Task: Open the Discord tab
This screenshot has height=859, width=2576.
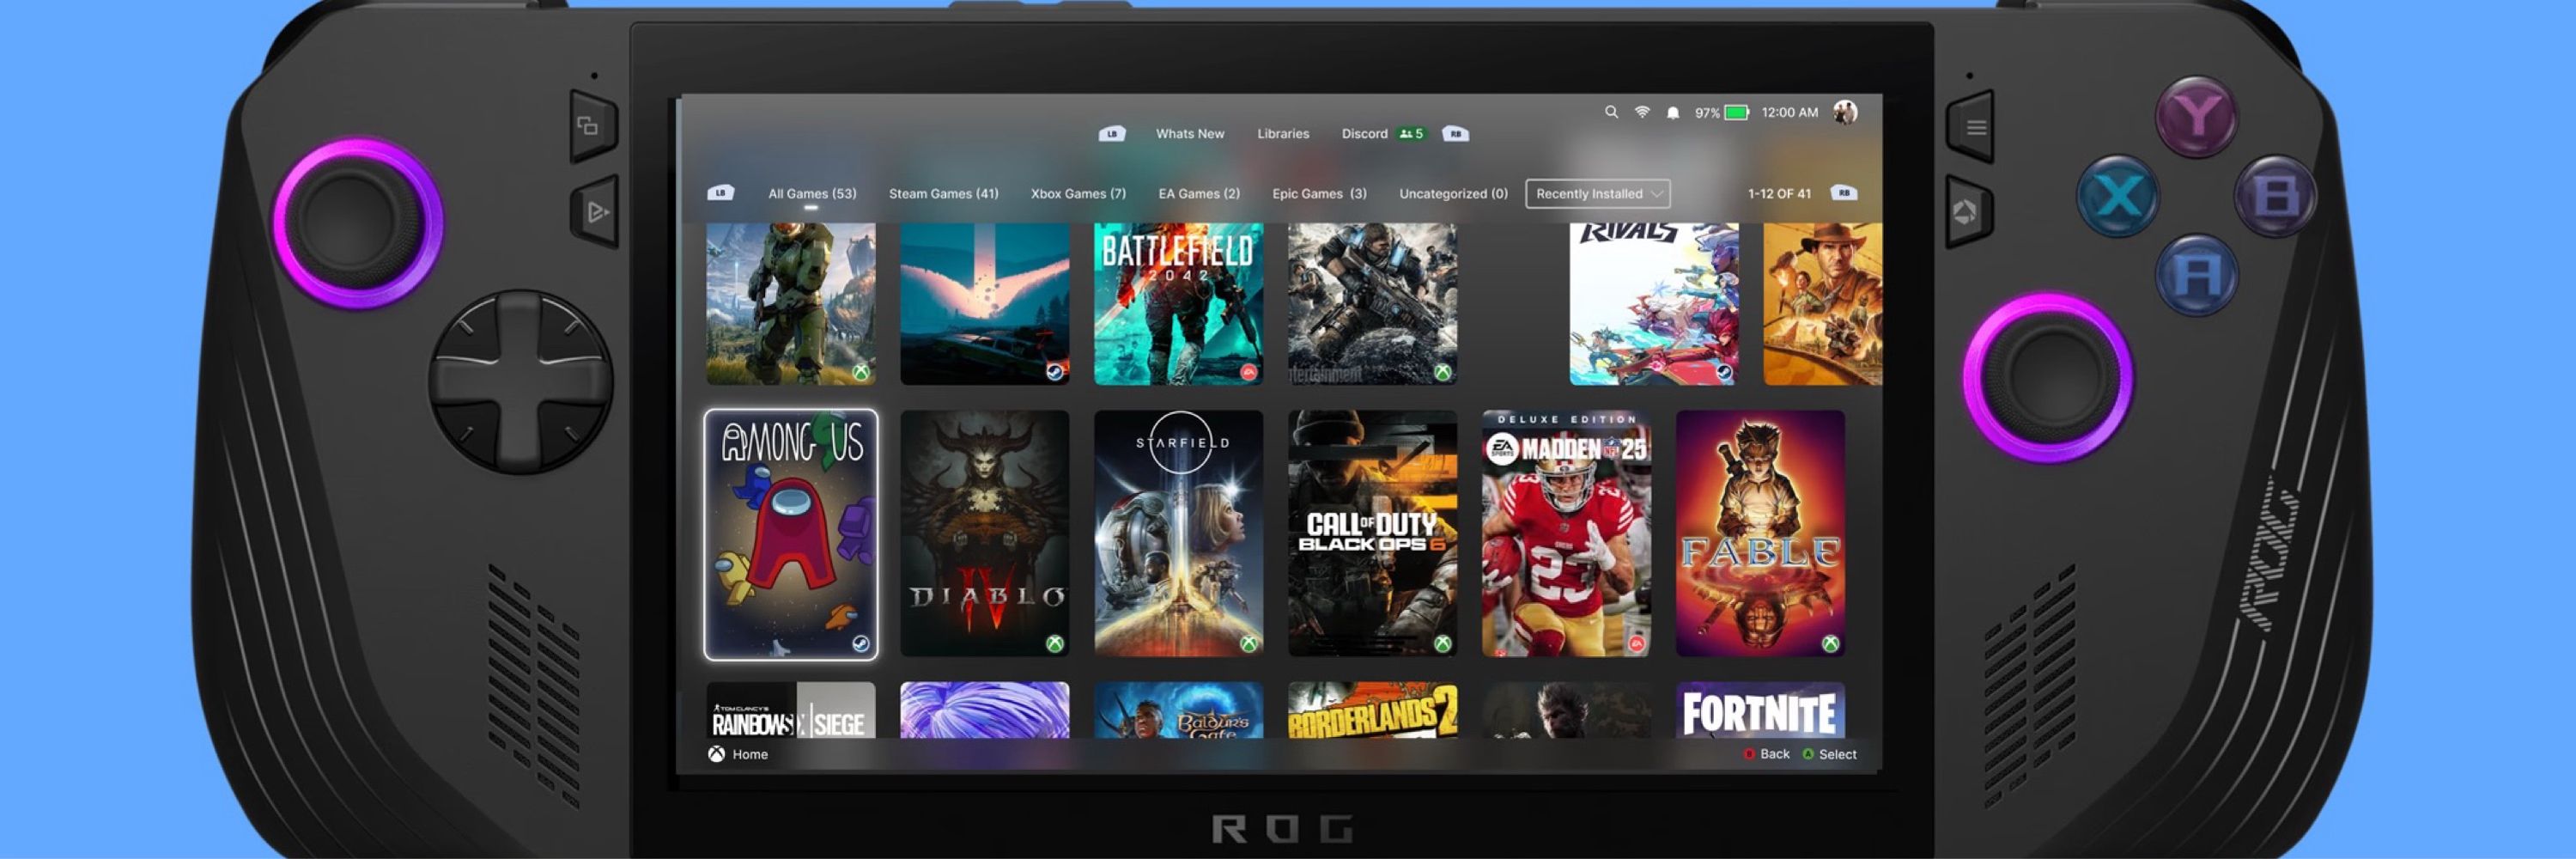Action: [x=1364, y=134]
